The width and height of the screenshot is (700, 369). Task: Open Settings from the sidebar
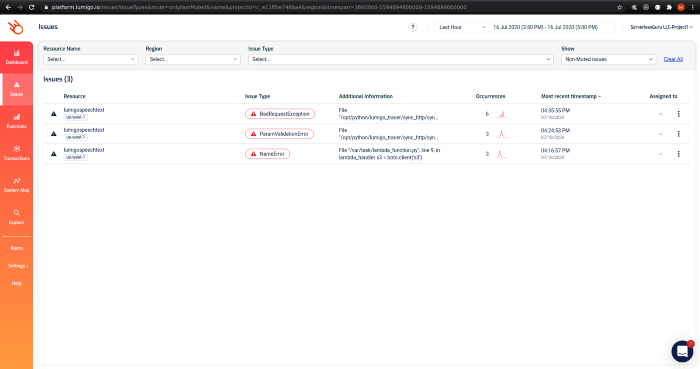[18, 266]
